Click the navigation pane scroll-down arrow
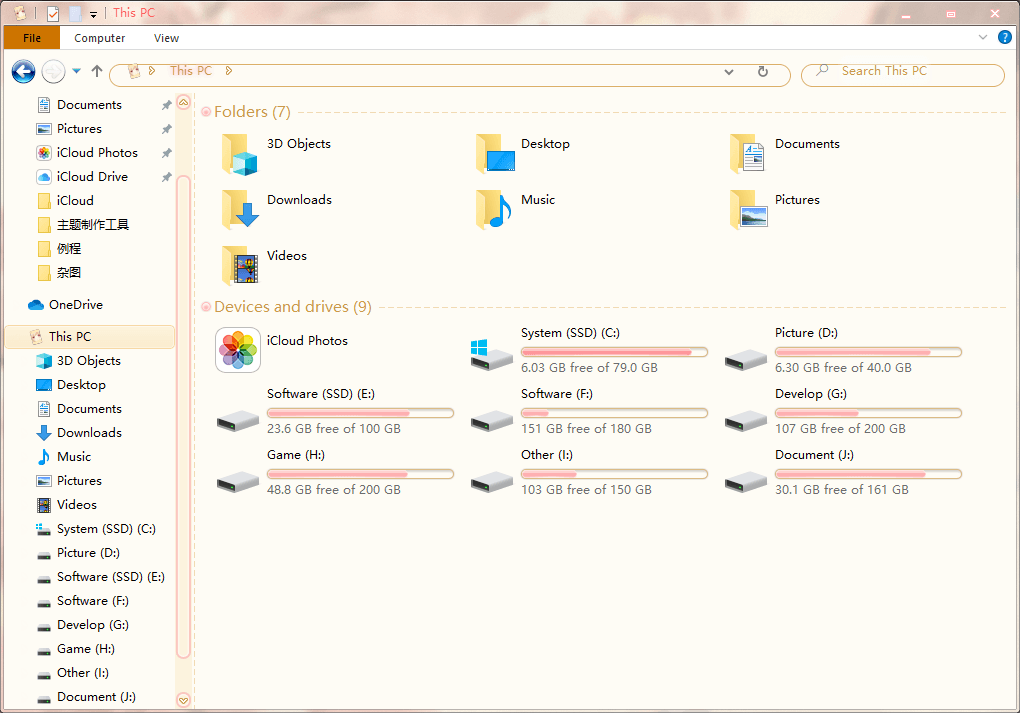The height and width of the screenshot is (713, 1020). (183, 700)
